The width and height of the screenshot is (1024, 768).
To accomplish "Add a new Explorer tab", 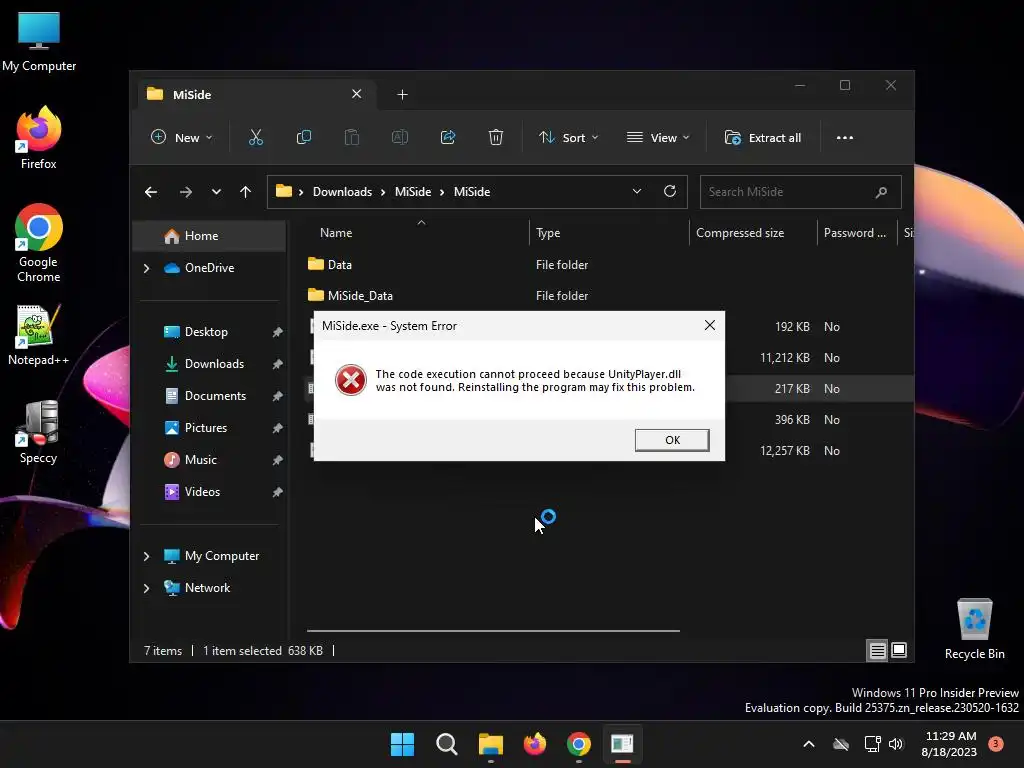I will [402, 95].
